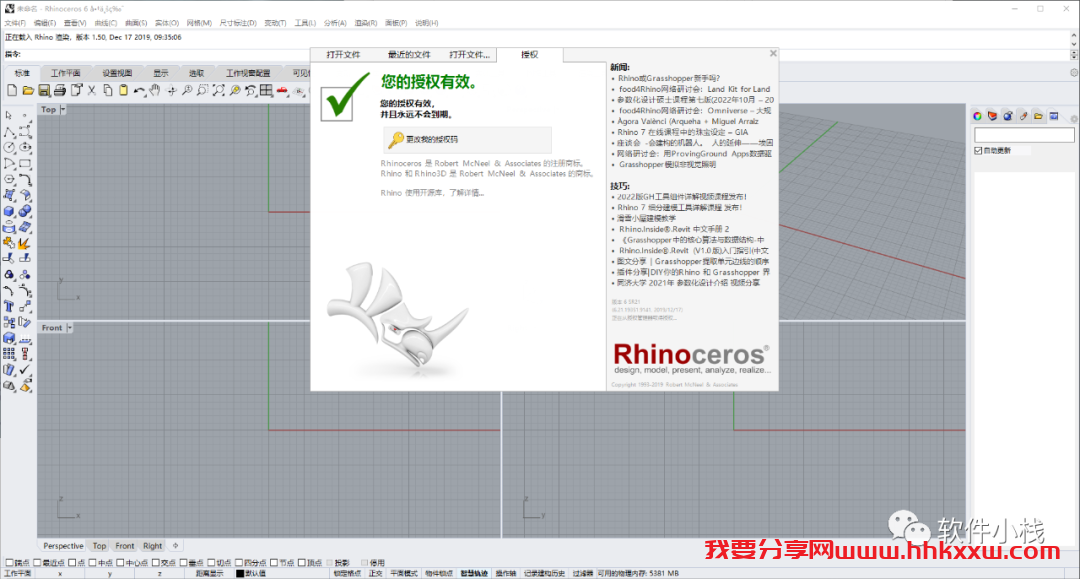Image resolution: width=1080 pixels, height=579 pixels.
Task: Create a new file with the blank page icon
Action: tap(12, 90)
